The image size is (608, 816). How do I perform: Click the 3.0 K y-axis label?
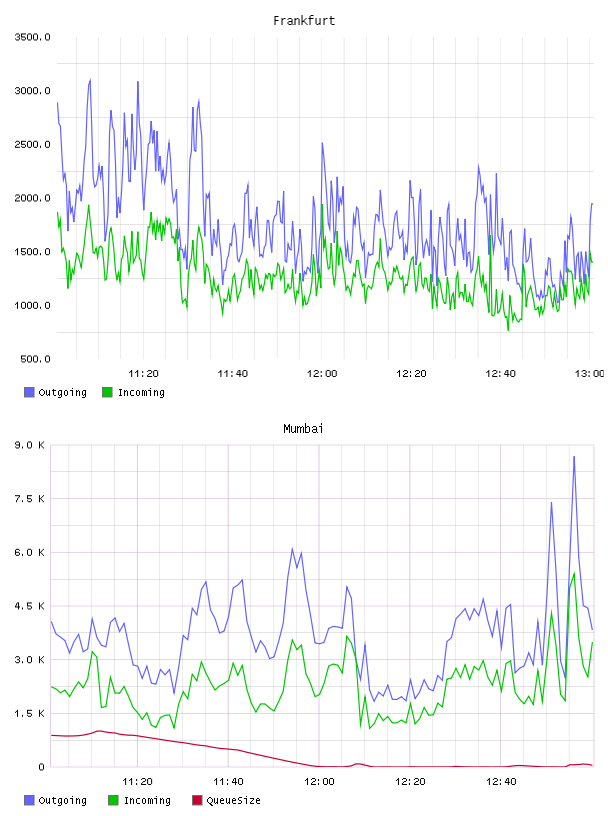point(30,659)
